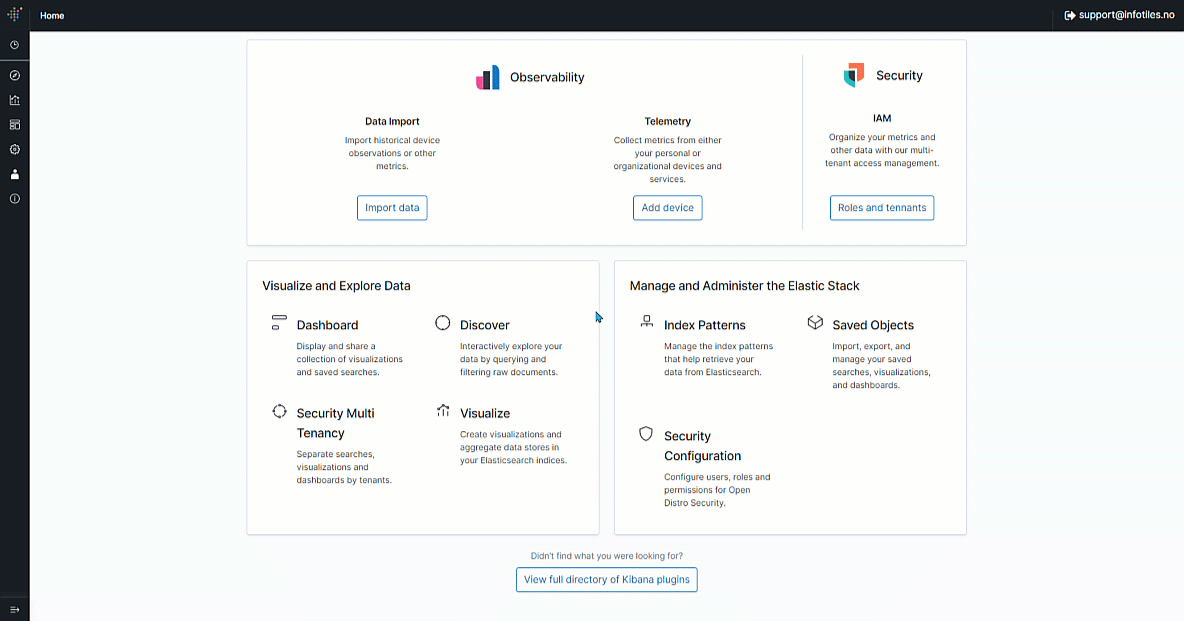This screenshot has width=1184, height=621.
Task: Click 'Import historical device observations' description
Action: click(392, 153)
